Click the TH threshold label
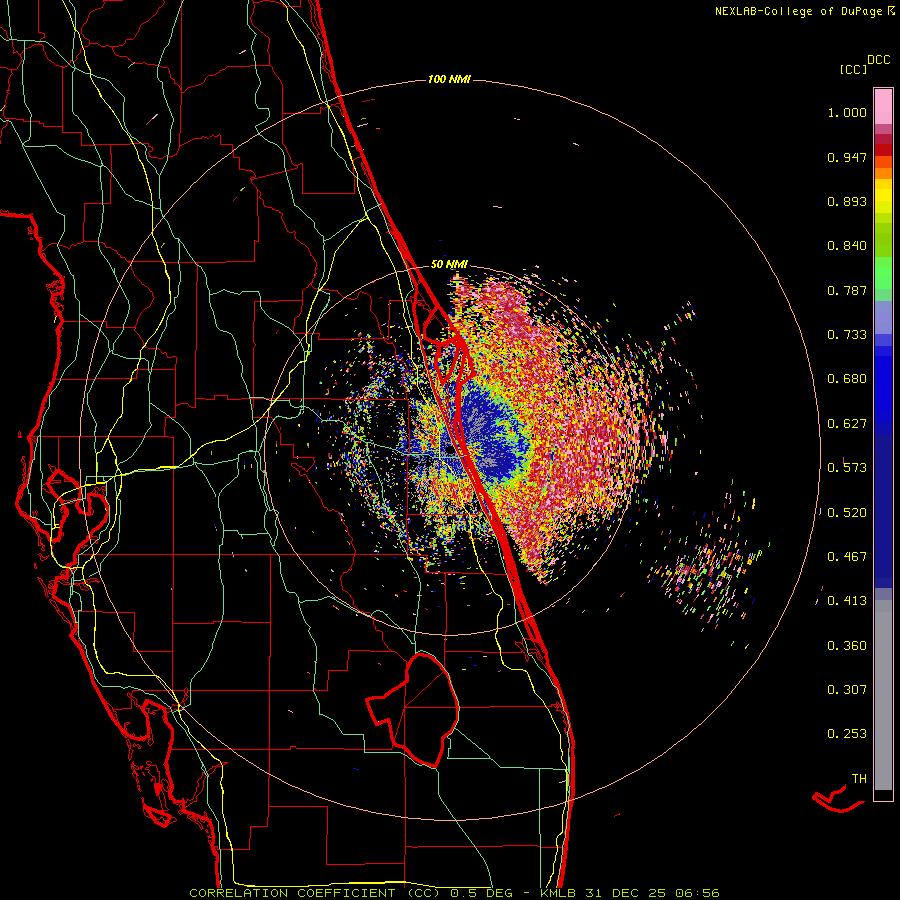The width and height of the screenshot is (900, 900). click(859, 779)
